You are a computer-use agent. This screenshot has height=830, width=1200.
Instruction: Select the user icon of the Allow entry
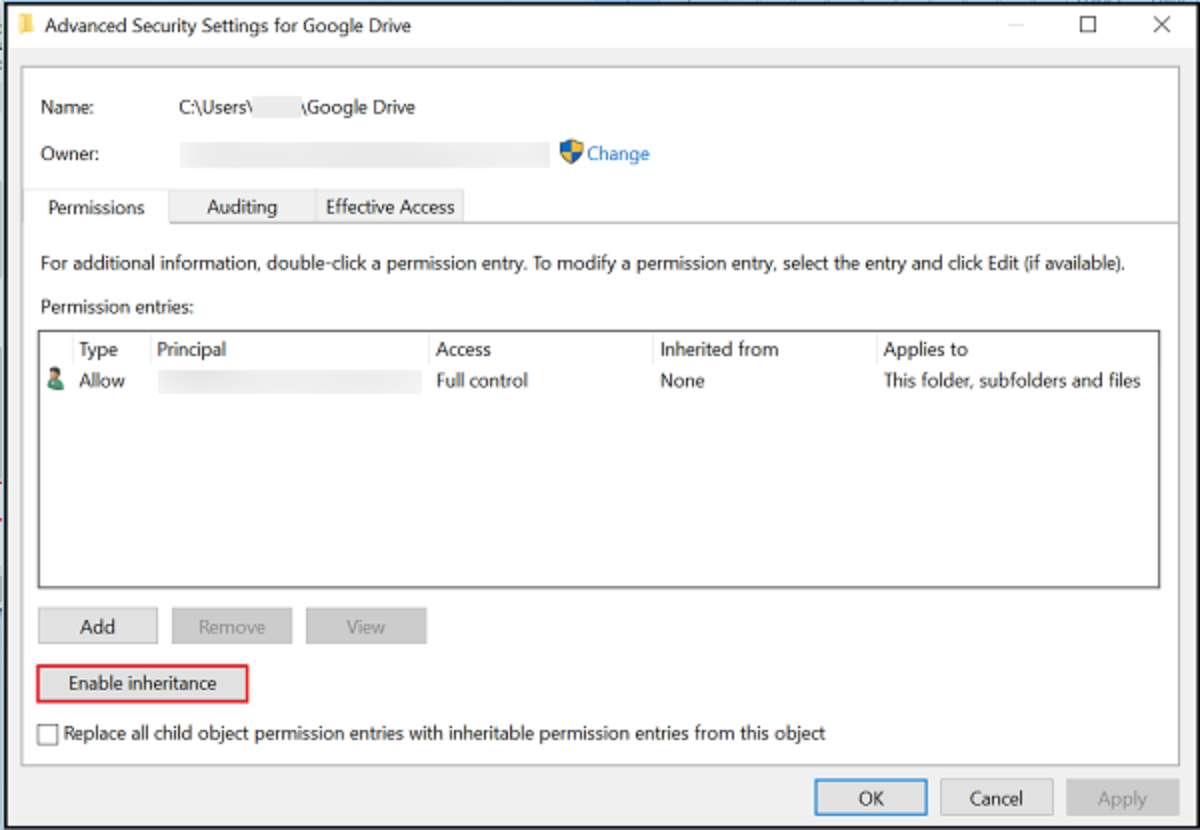tap(55, 380)
